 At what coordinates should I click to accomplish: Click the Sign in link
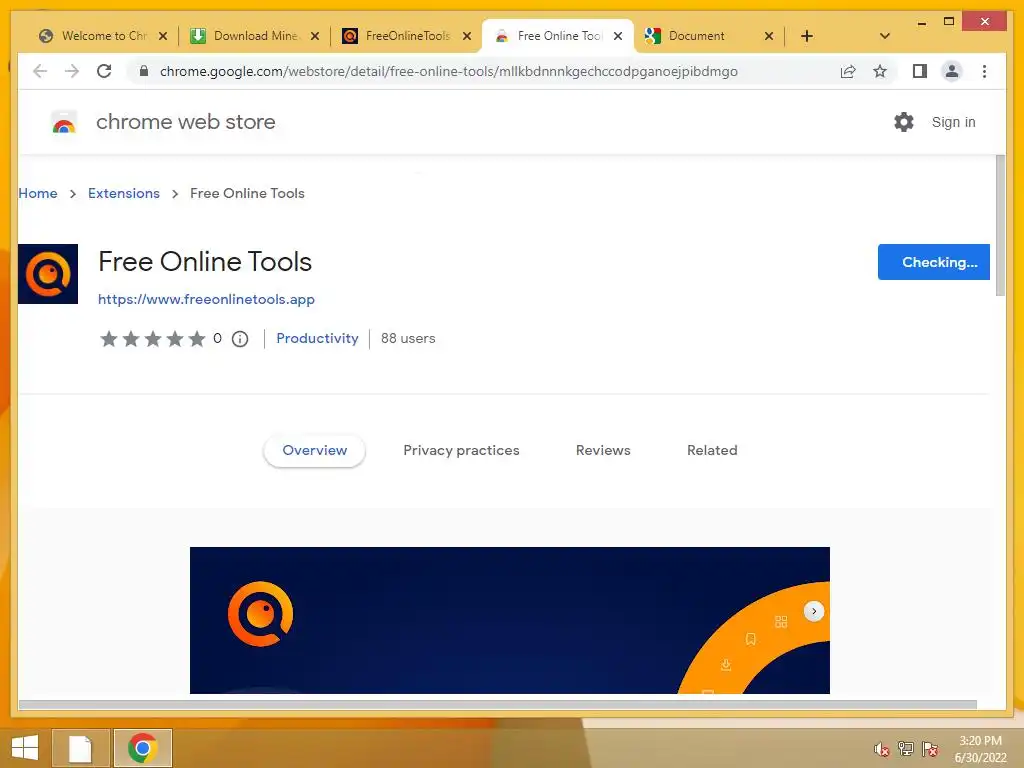point(953,122)
